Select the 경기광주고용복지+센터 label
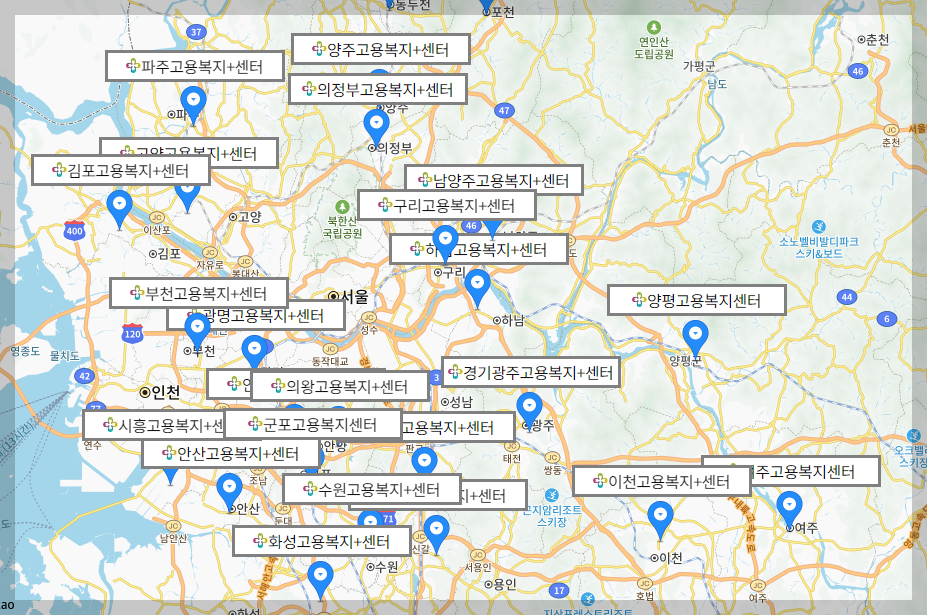Screen dimensions: 927x615 point(531,372)
